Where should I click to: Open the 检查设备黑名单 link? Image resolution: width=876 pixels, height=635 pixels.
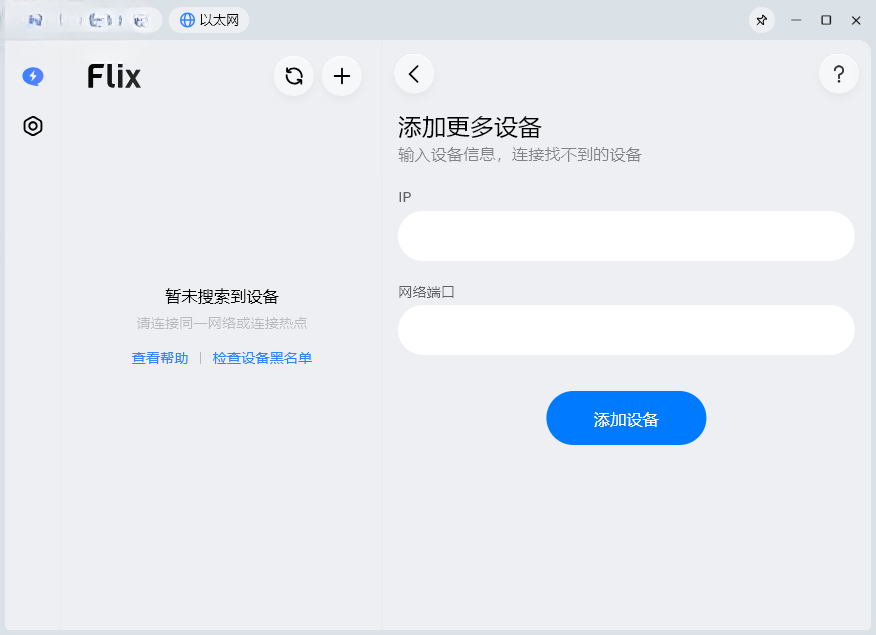[262, 358]
